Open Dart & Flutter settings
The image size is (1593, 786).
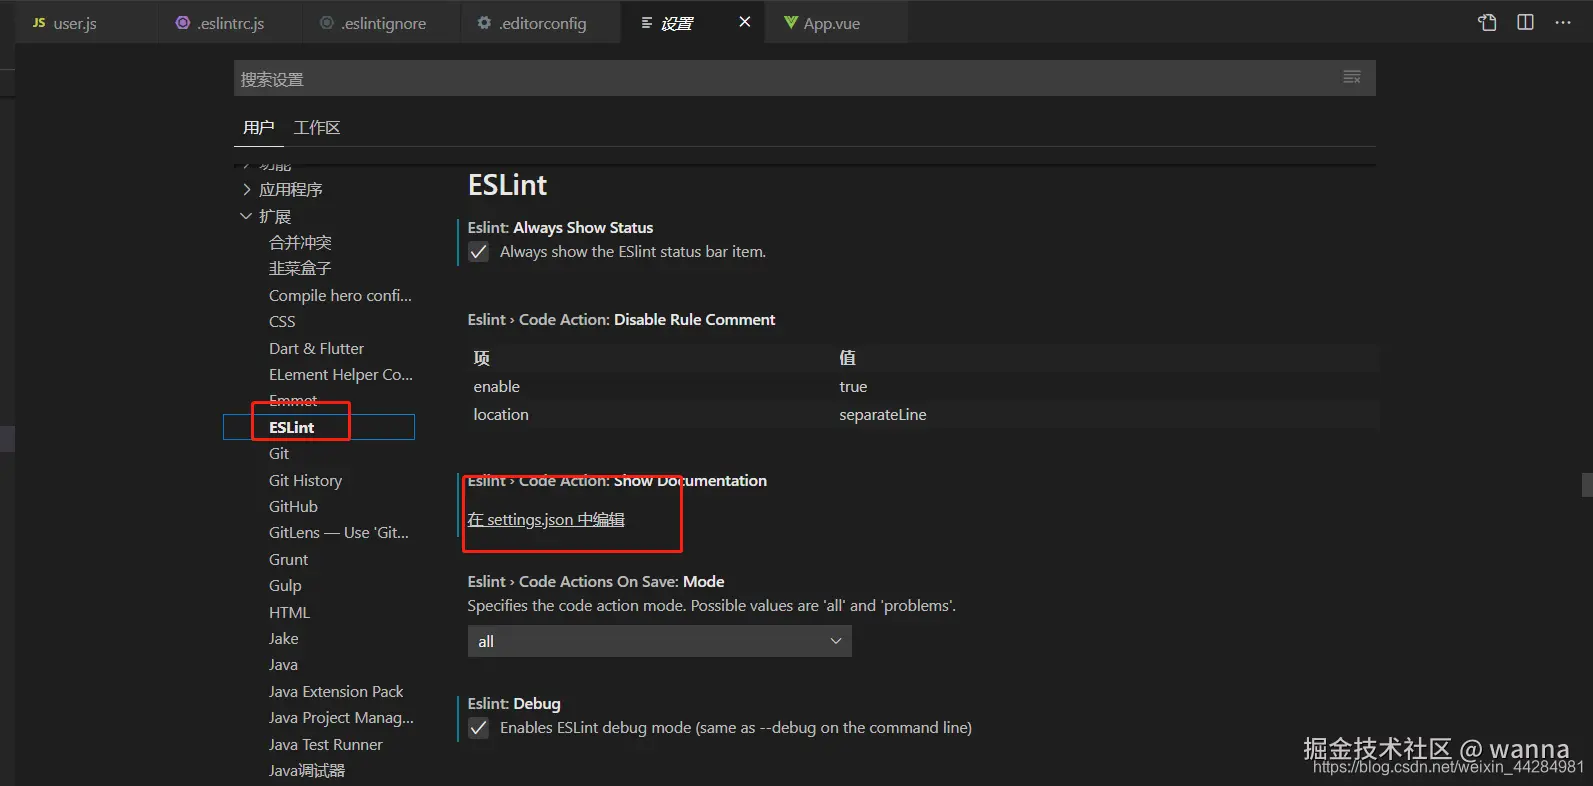pos(316,349)
